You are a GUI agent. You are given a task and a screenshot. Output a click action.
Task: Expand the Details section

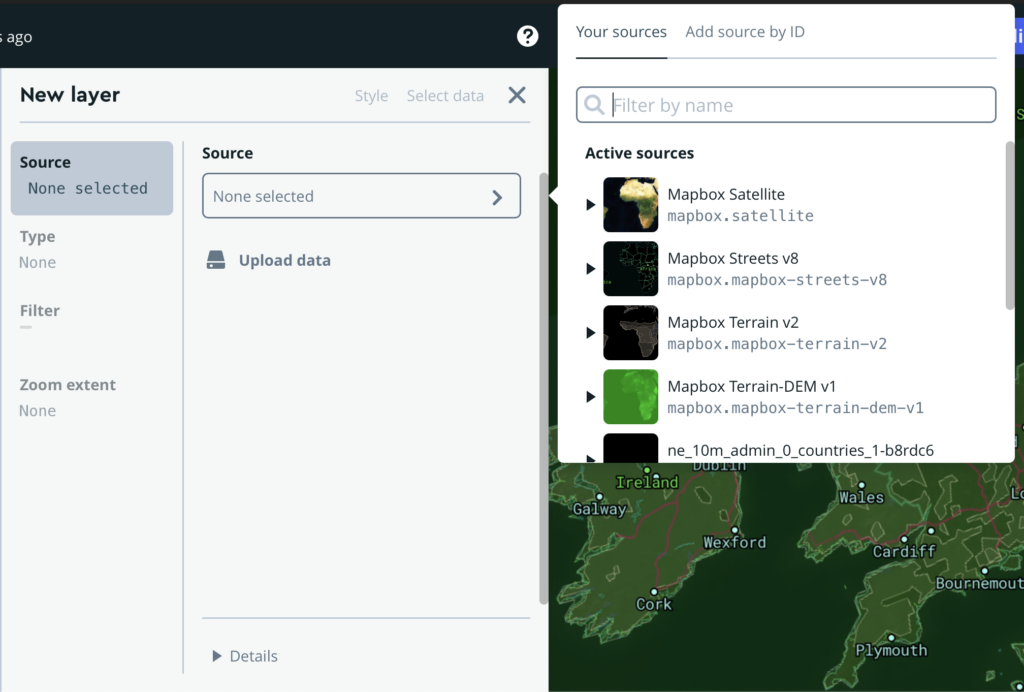pos(245,656)
